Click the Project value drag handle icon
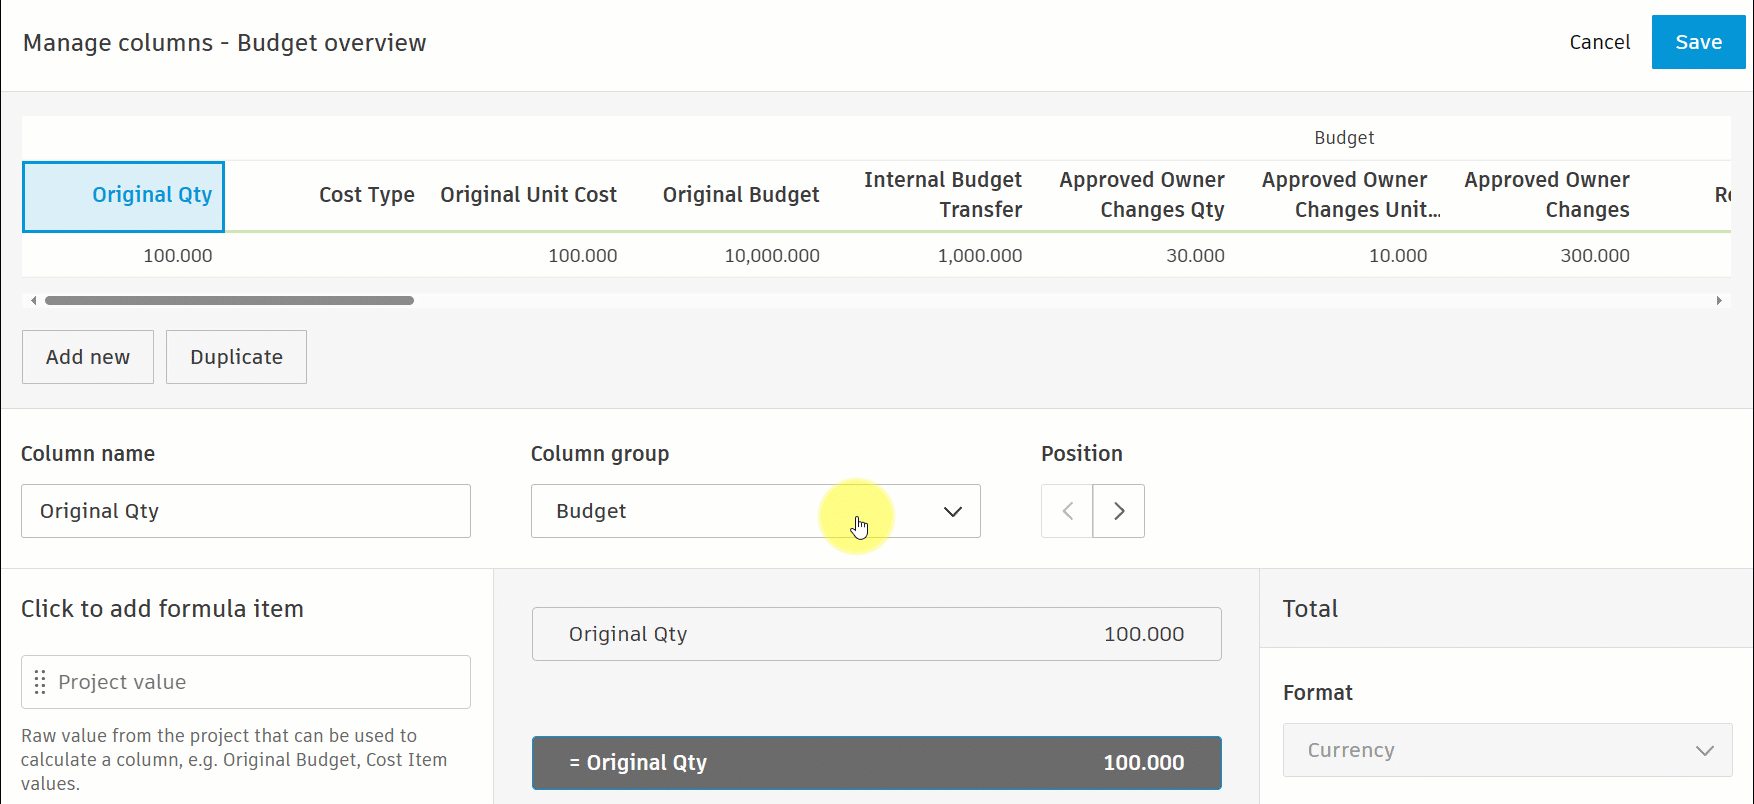 pyautogui.click(x=40, y=682)
